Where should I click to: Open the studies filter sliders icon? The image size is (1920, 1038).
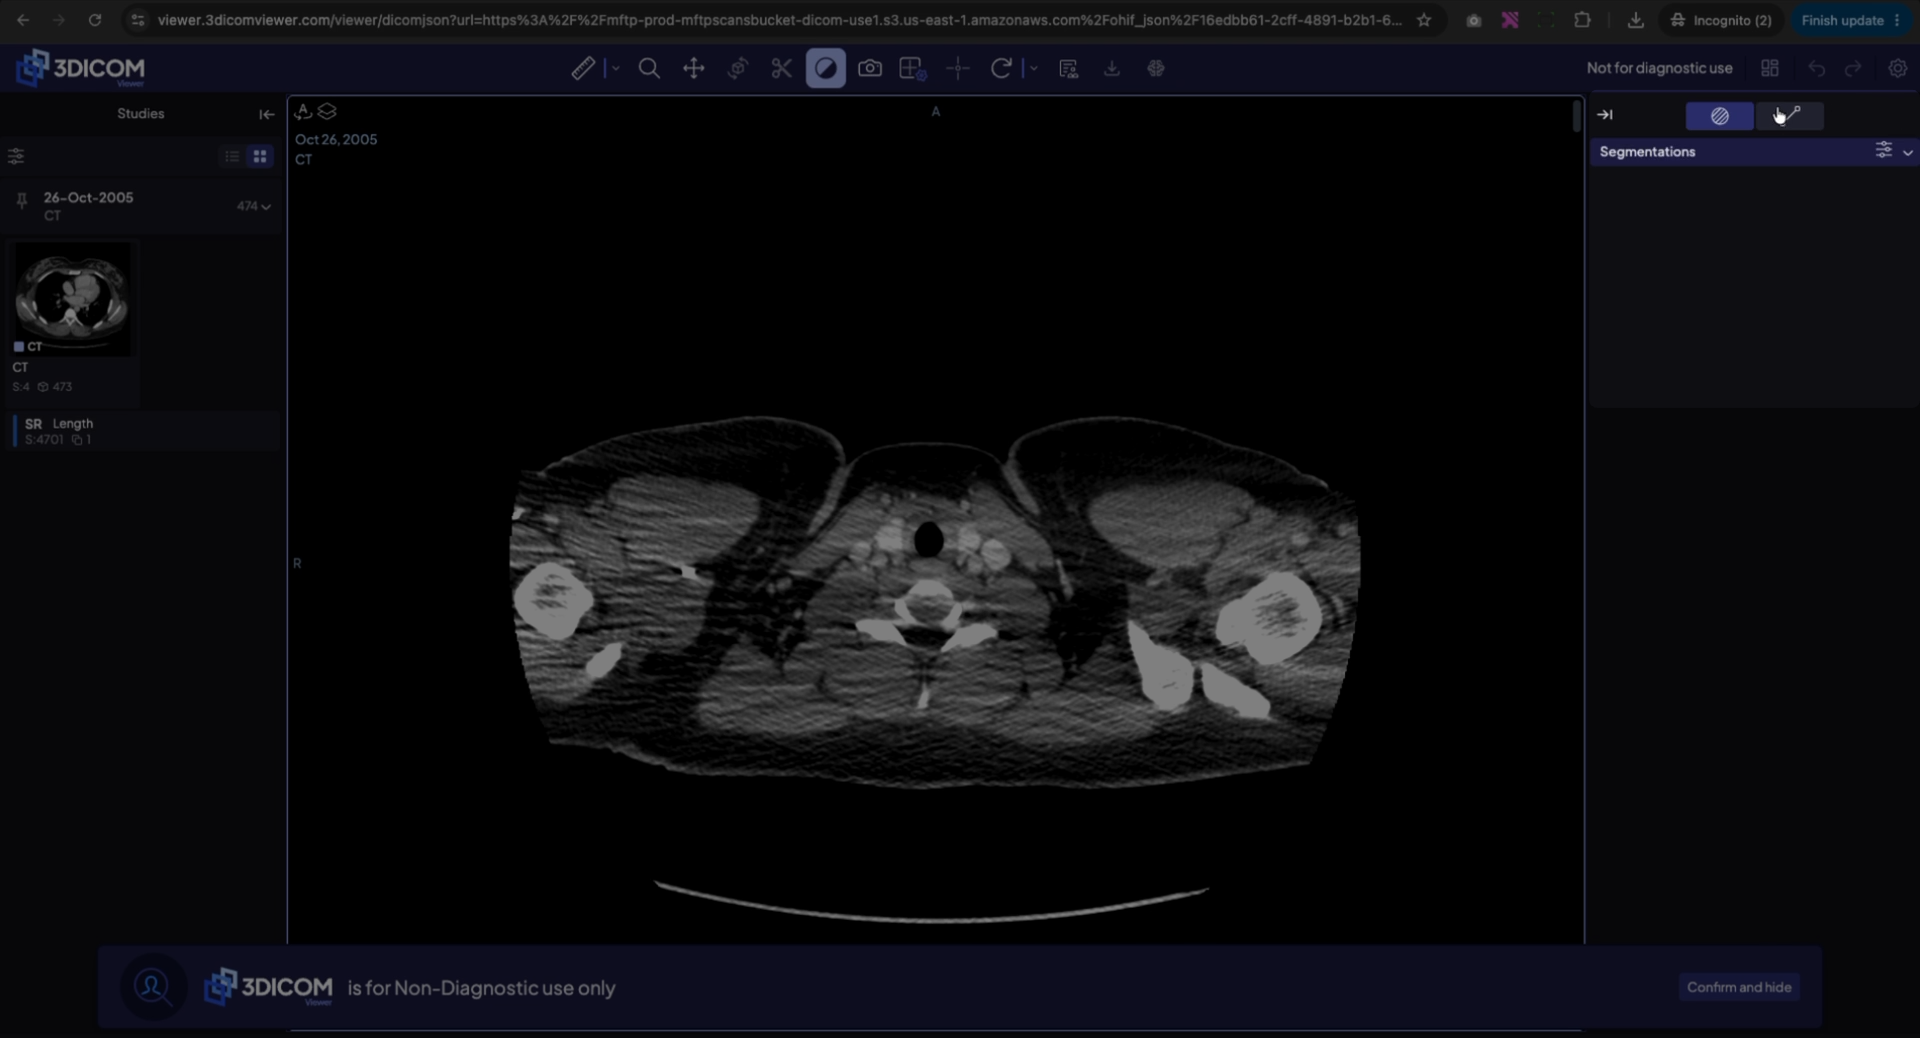16,156
